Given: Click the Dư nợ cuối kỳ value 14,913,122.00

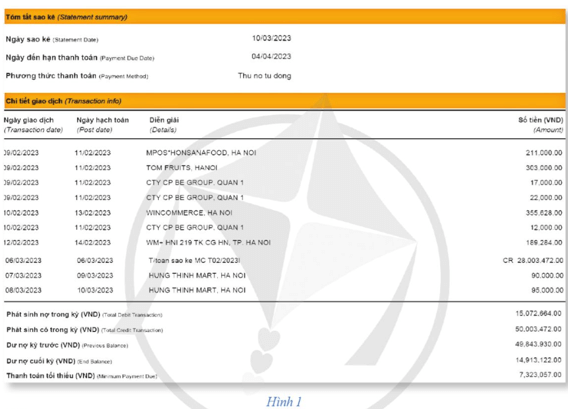Looking at the screenshot, I should coord(538,360).
